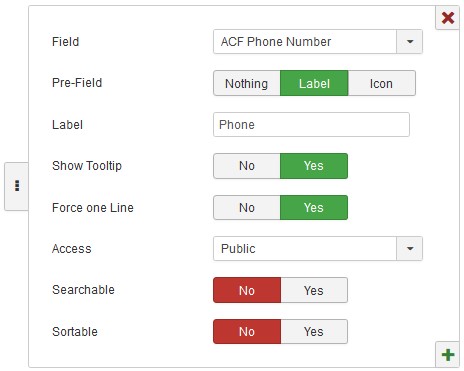Open the Access dropdown arrow
Image resolution: width=464 pixels, height=371 pixels.
pyautogui.click(x=410, y=249)
